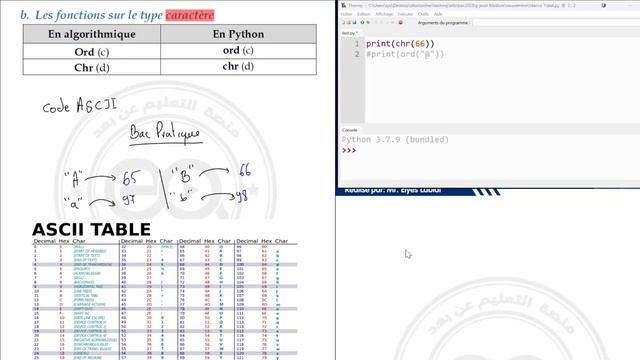
Task: Click line number 2 in editor gutter
Action: pos(357,54)
